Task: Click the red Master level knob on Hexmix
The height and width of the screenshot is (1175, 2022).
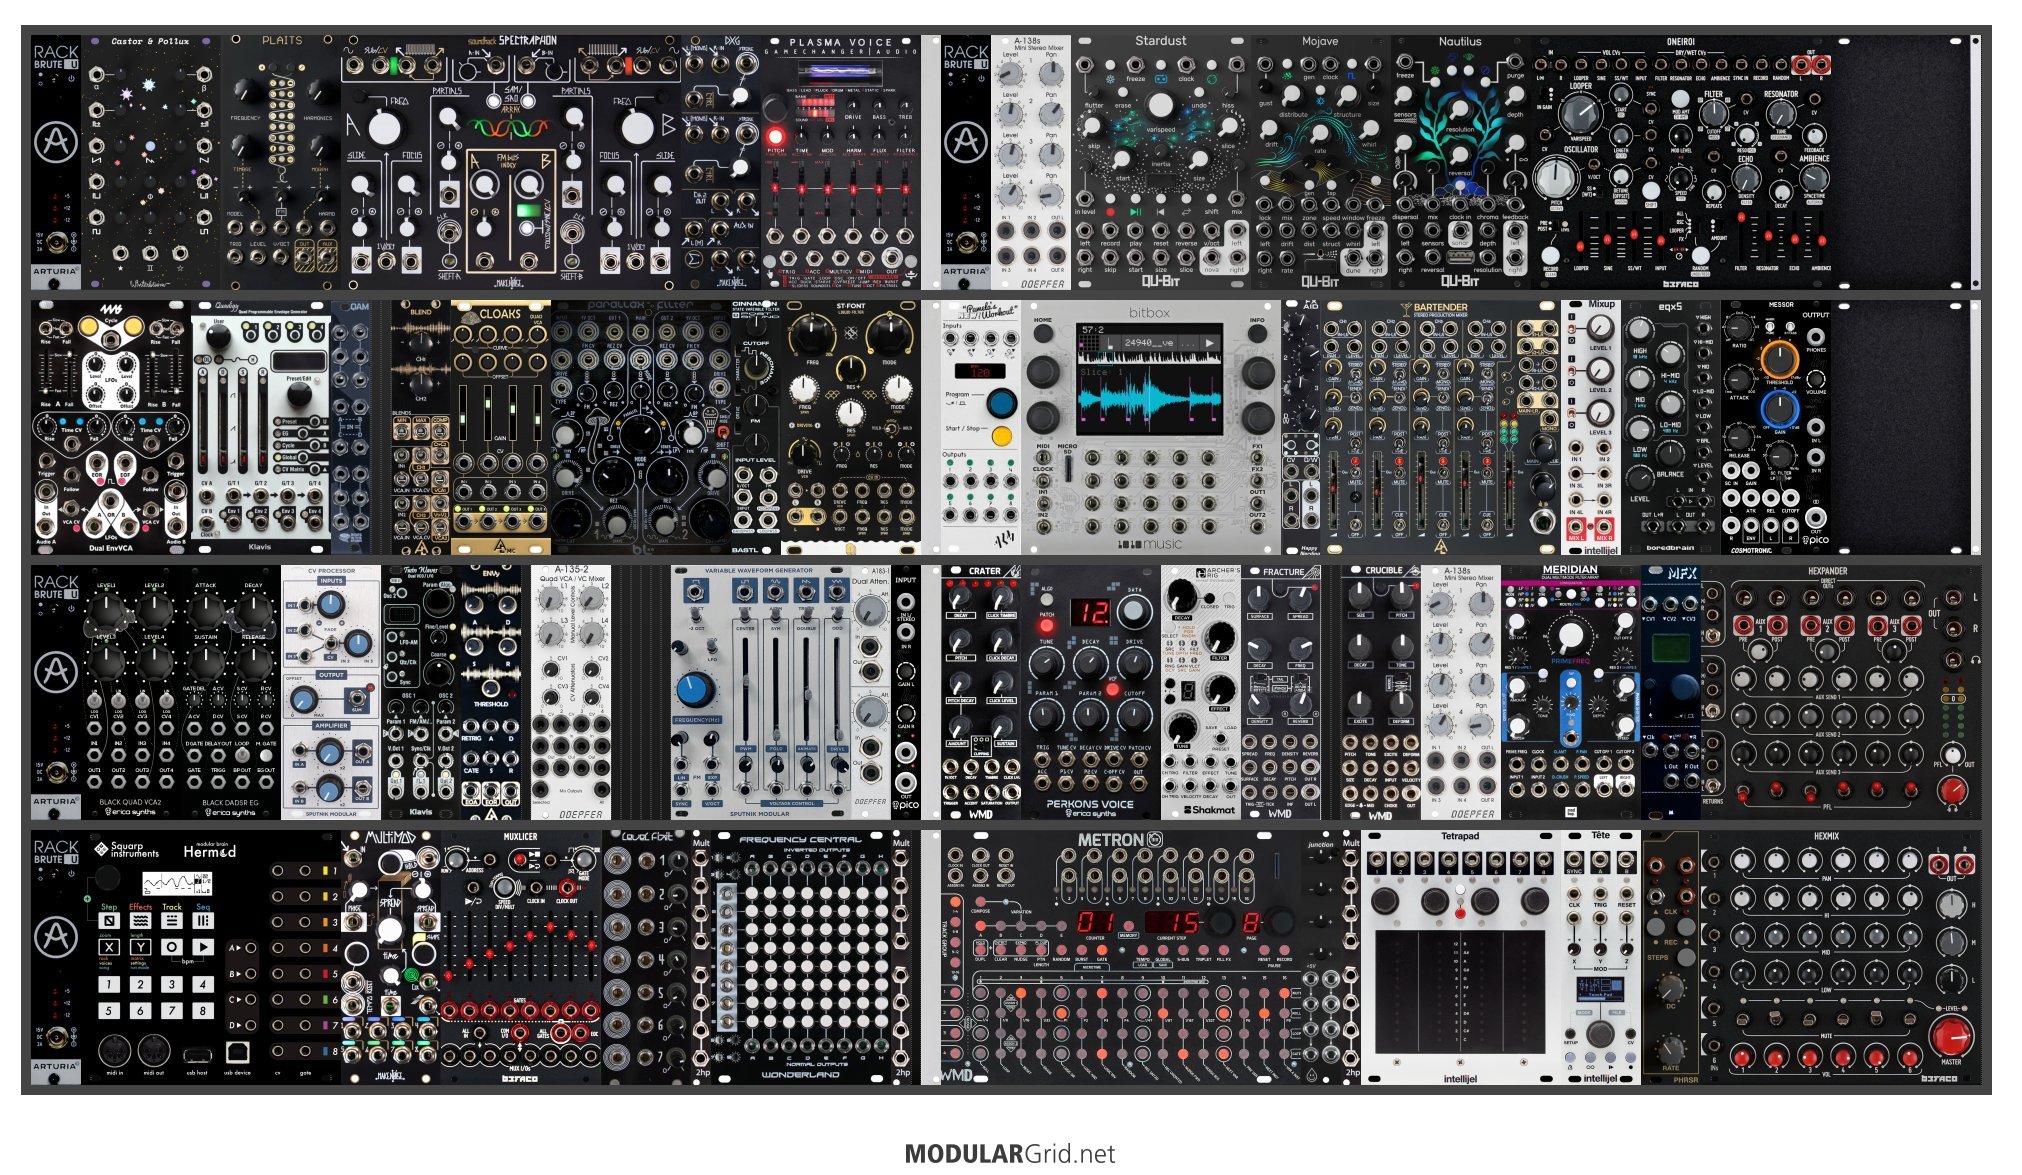Action: [1951, 1037]
